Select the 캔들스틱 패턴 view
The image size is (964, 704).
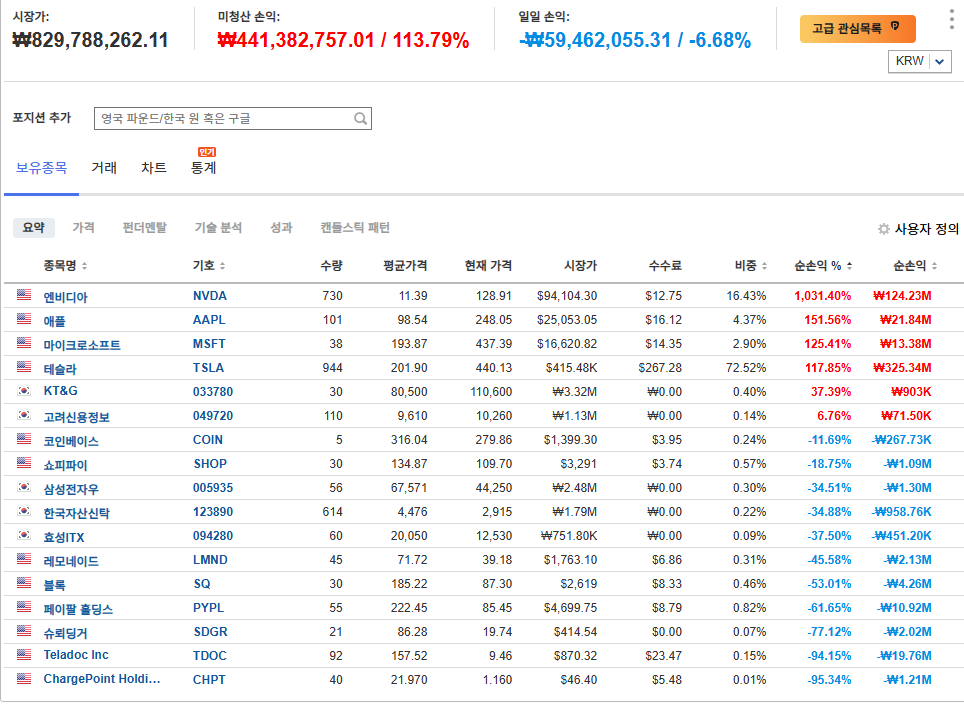[x=355, y=228]
